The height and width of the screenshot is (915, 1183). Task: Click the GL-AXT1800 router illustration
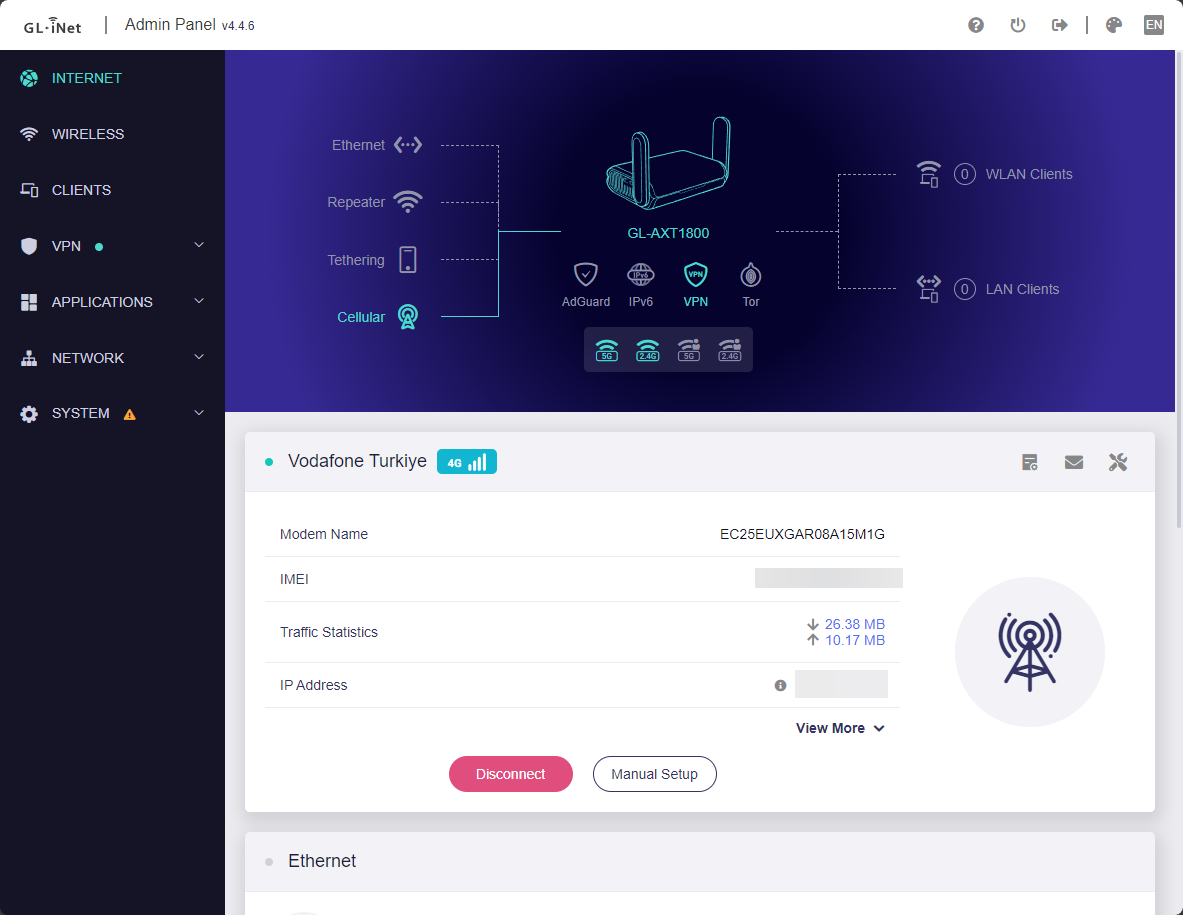point(668,163)
